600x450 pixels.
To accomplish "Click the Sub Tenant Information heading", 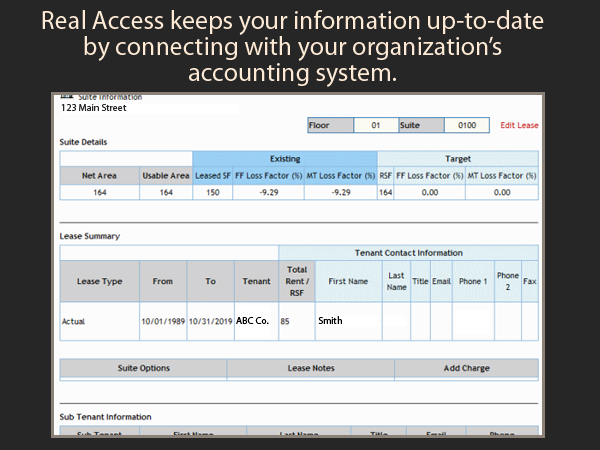I will [106, 417].
